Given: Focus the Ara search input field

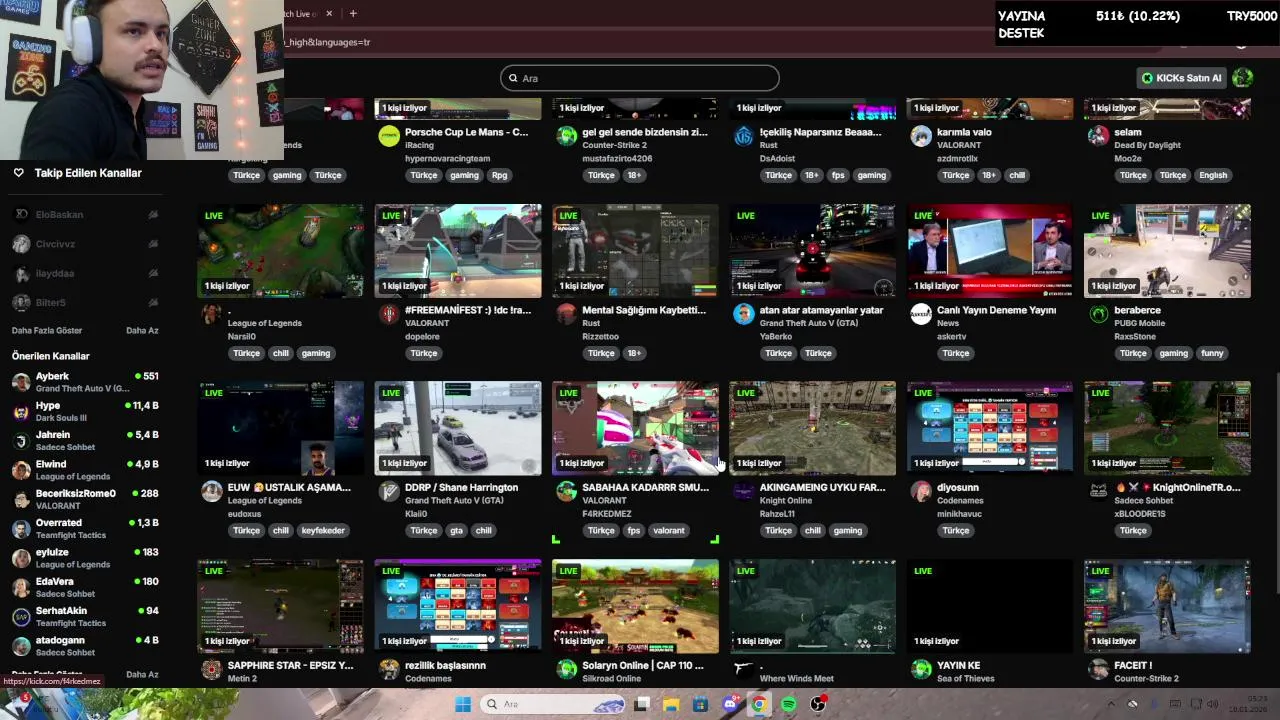Looking at the screenshot, I should tap(639, 78).
